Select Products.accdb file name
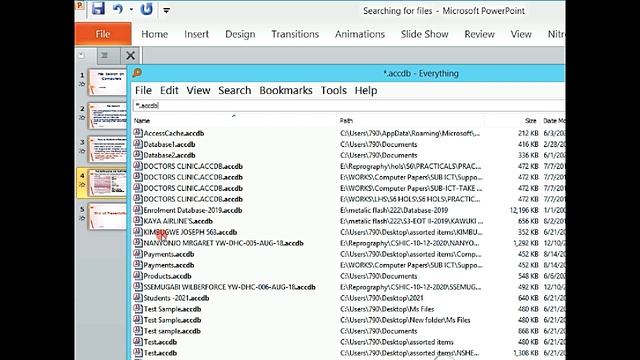Viewport: 640px width, 360px height. 167,276
